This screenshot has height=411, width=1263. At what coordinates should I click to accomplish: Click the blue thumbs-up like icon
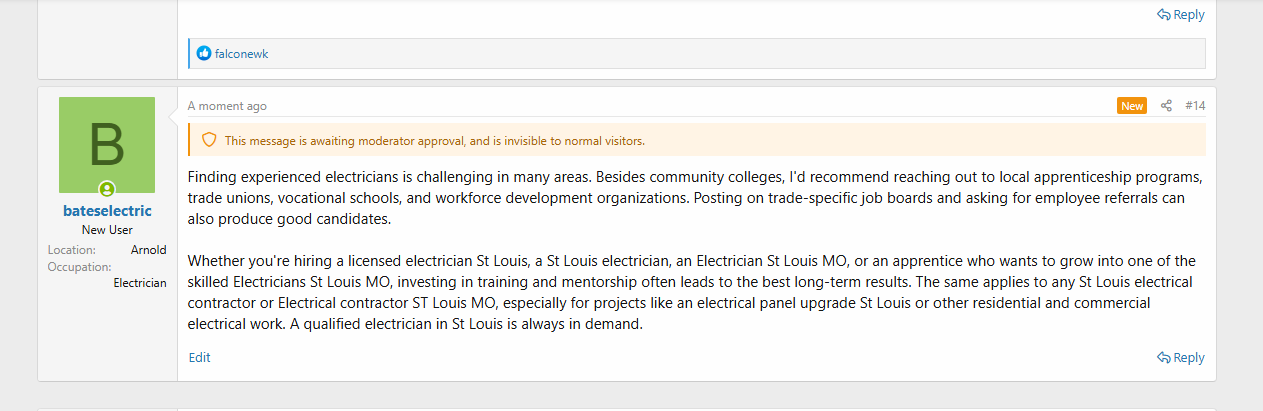204,54
